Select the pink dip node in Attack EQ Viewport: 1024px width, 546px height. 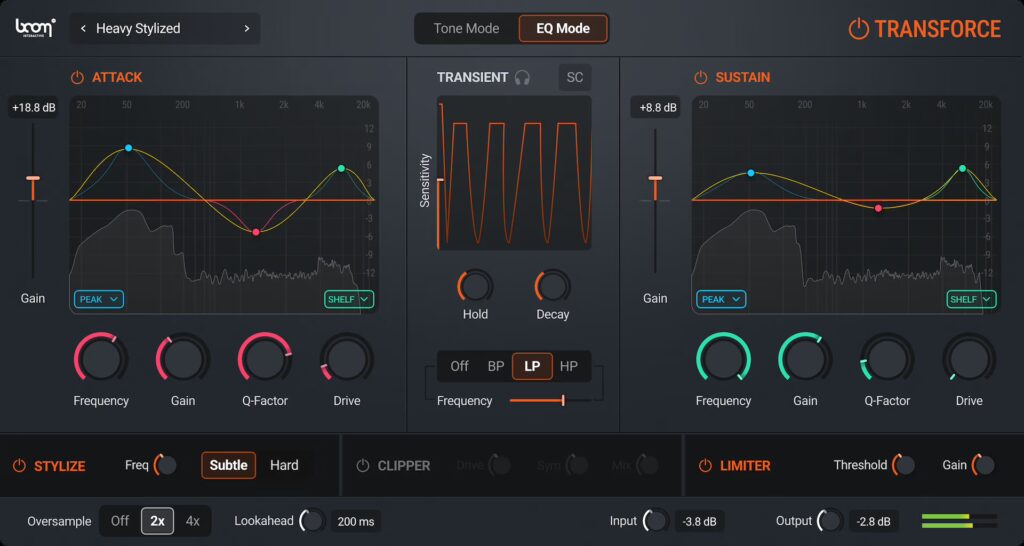256,232
